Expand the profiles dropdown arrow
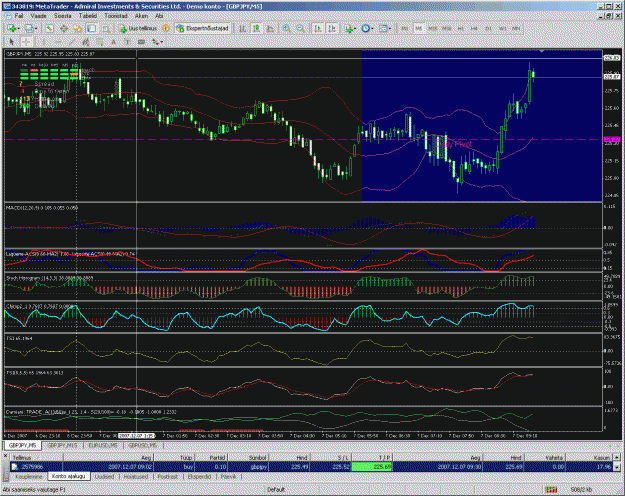Screen dimensions: 625x496 pos(36,29)
